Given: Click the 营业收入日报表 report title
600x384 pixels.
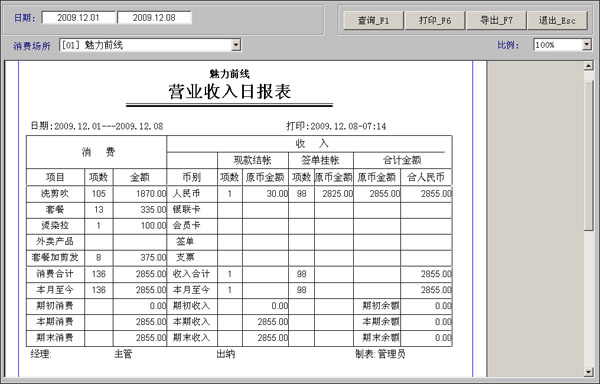Looking at the screenshot, I should coord(230,92).
